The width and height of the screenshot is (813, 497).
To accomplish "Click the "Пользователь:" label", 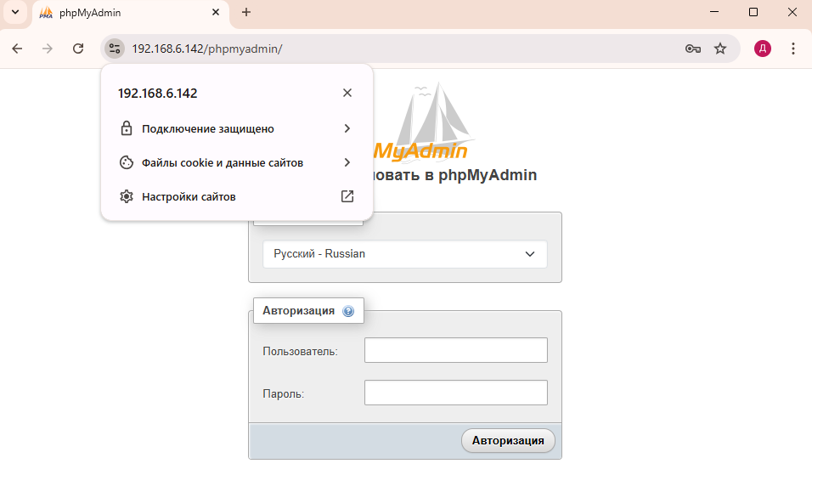I will (x=300, y=351).
